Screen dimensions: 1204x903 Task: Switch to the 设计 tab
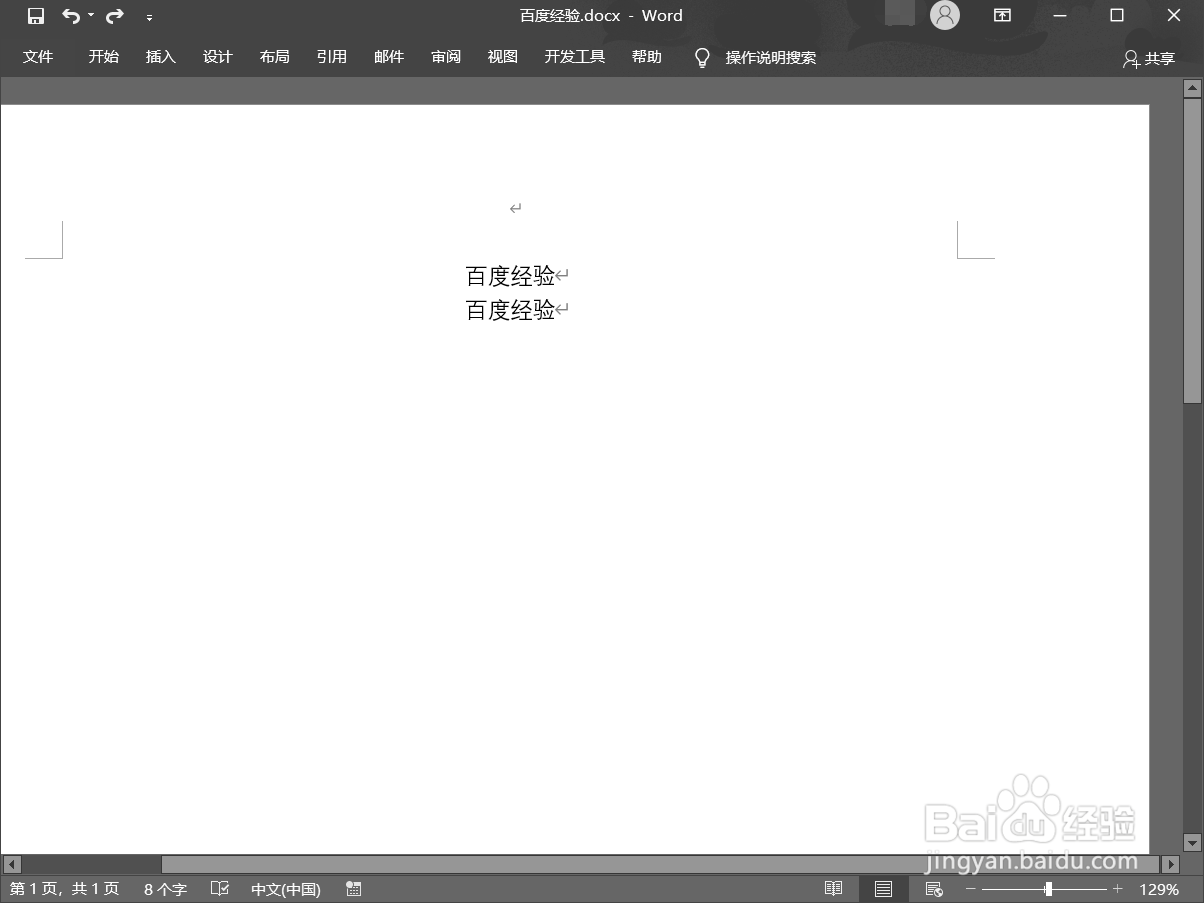tap(217, 57)
